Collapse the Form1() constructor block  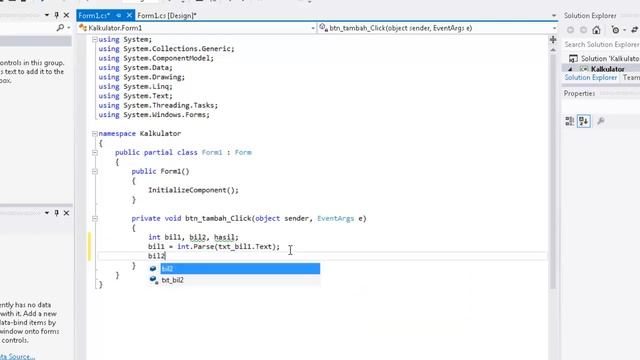95,171
